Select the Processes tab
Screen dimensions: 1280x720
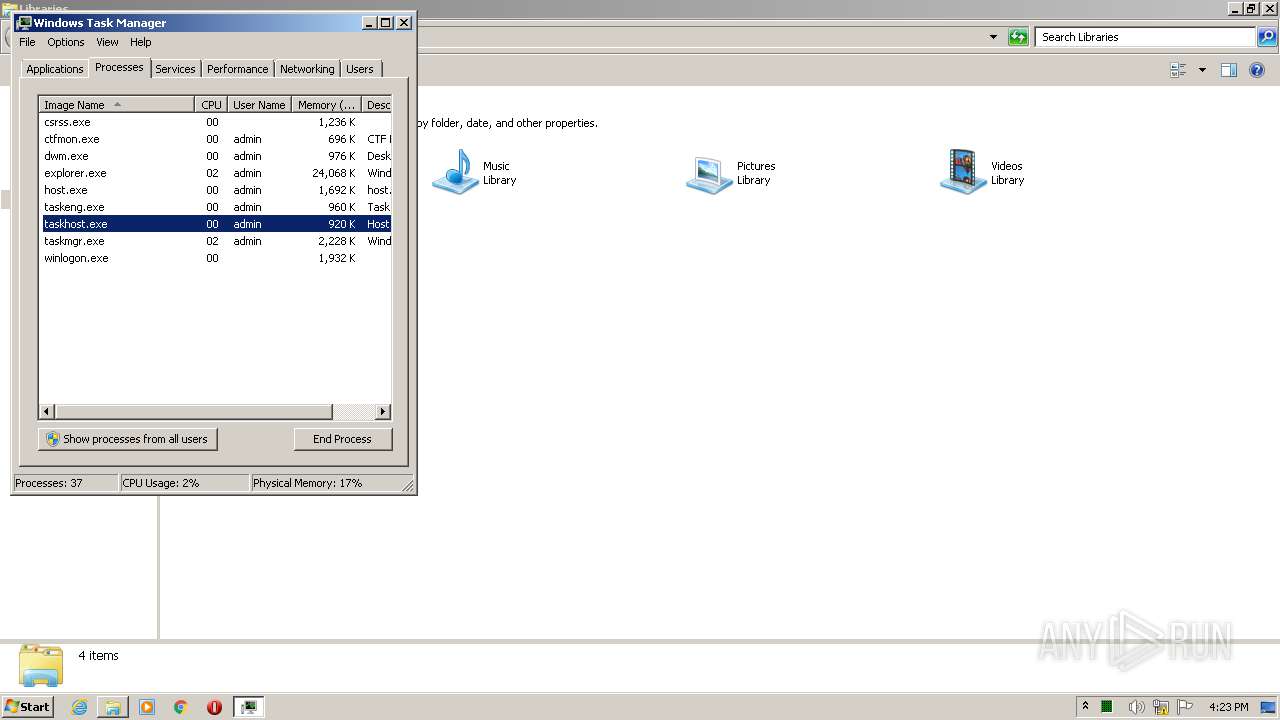119,67
